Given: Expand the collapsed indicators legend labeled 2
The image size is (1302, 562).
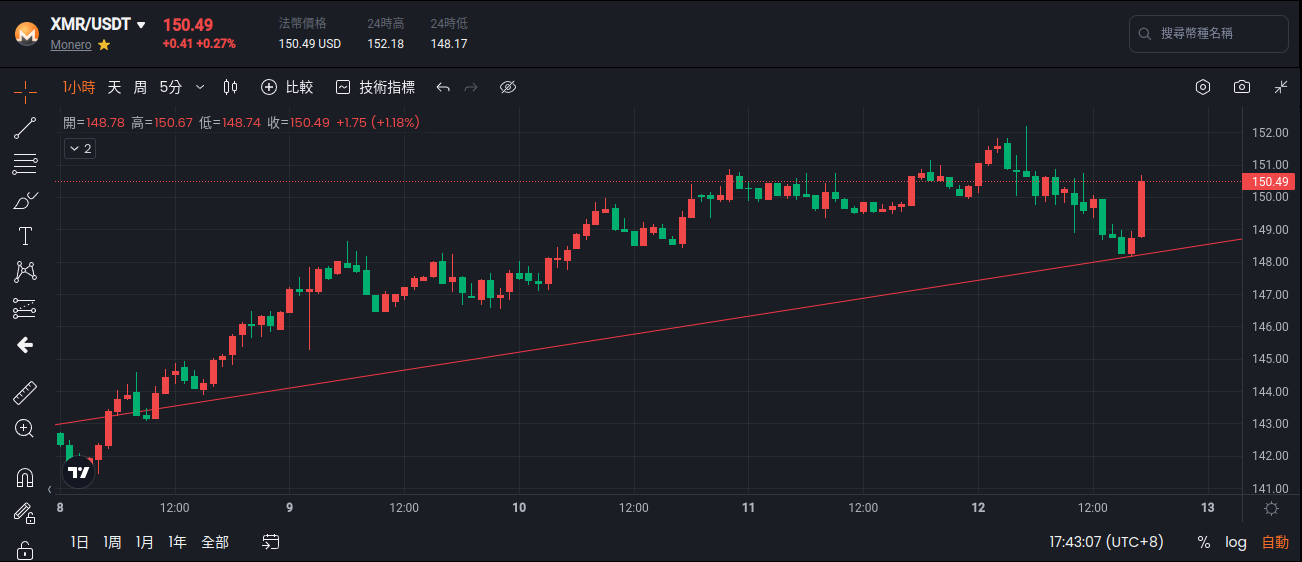Looking at the screenshot, I should click(x=80, y=149).
